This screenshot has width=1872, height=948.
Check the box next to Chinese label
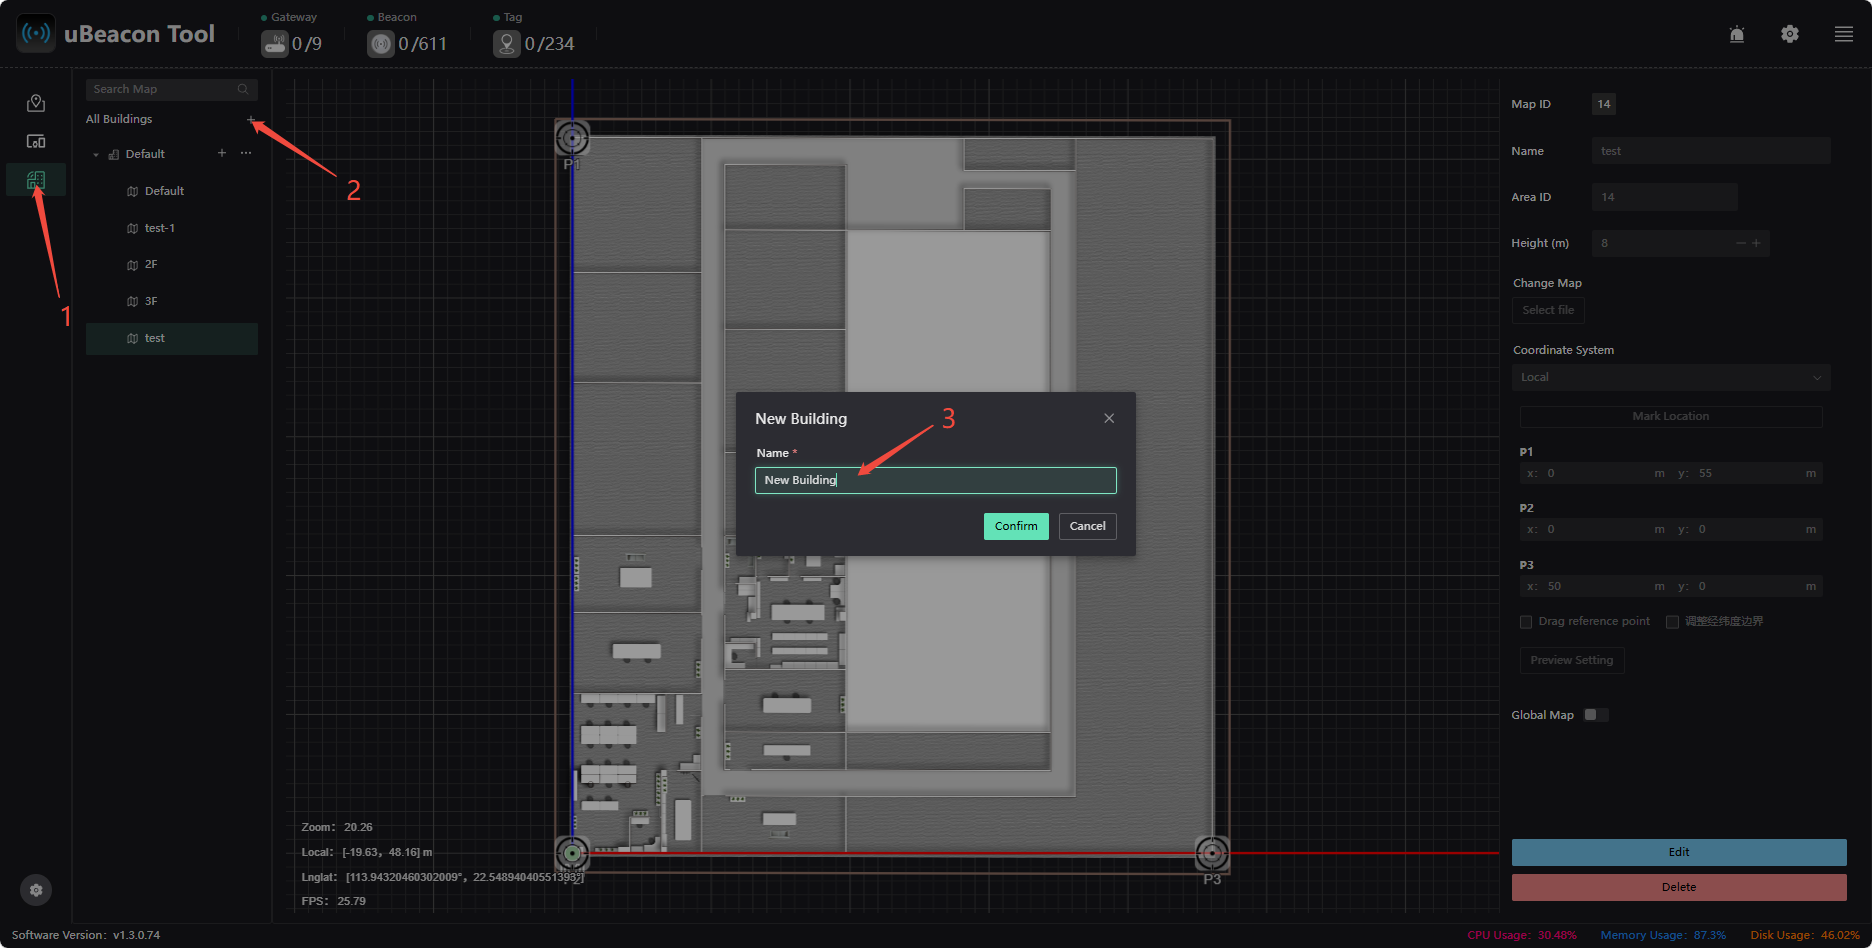tap(1672, 622)
